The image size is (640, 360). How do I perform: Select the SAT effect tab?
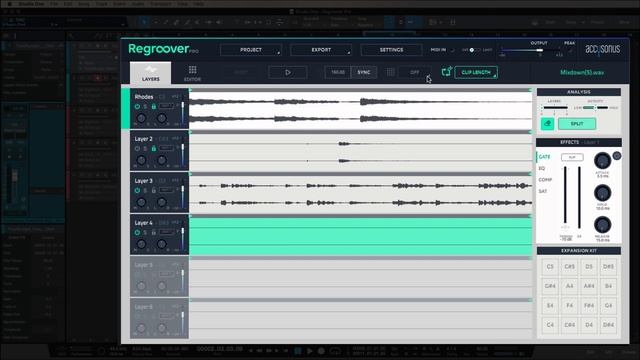point(542,191)
